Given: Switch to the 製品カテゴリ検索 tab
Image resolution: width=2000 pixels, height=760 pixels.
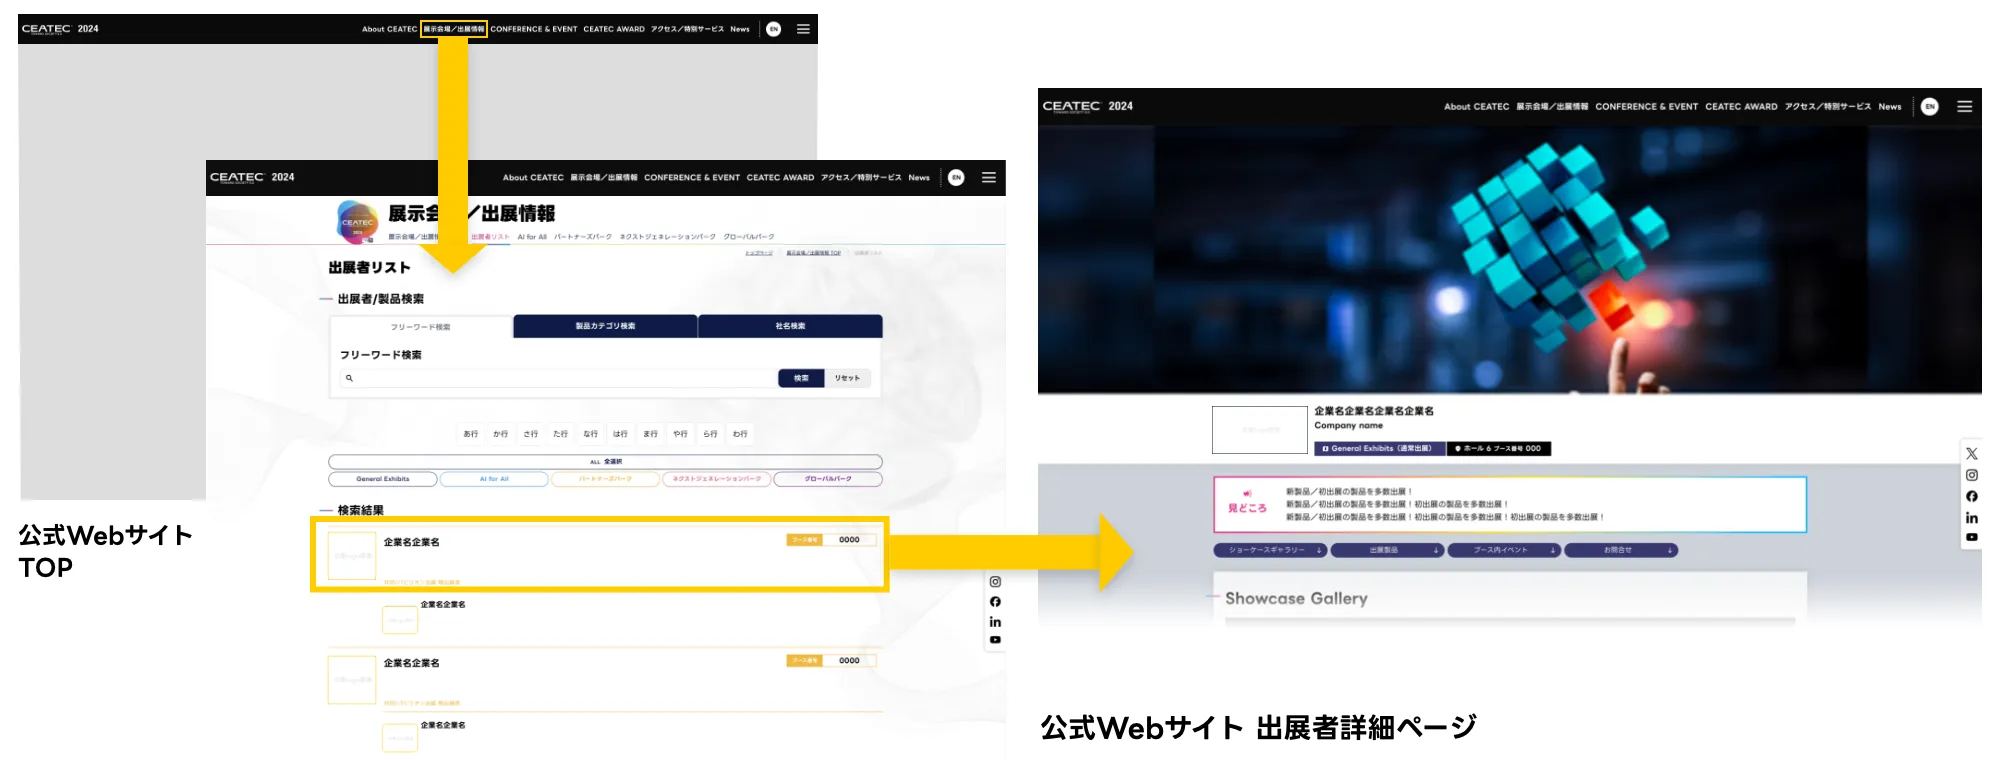Looking at the screenshot, I should click(x=605, y=326).
